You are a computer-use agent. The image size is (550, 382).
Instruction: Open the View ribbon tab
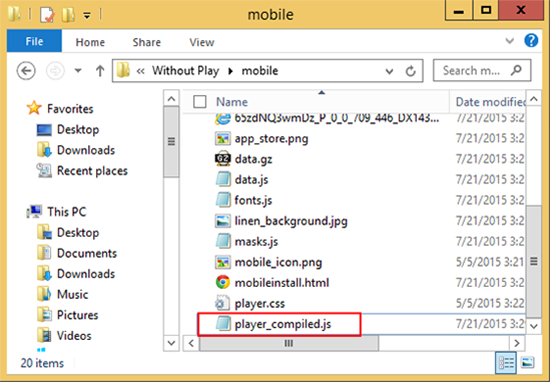tap(202, 42)
